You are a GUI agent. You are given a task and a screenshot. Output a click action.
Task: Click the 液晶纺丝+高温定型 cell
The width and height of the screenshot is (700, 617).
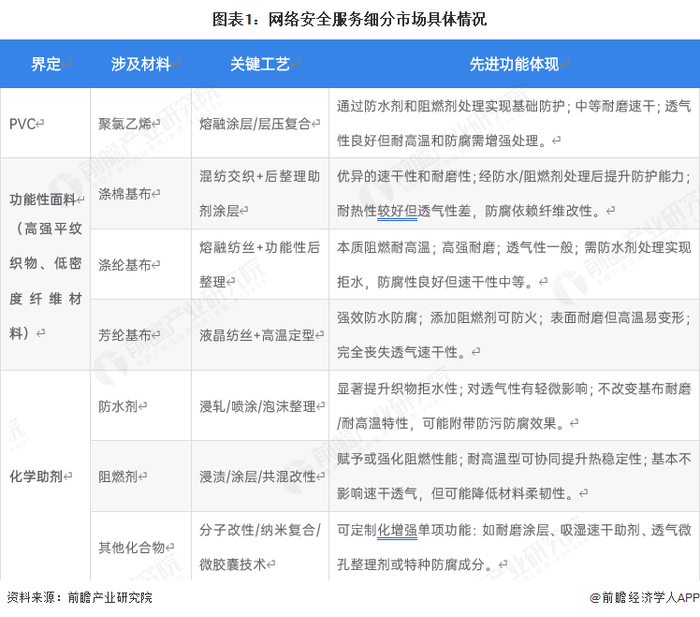(260, 335)
